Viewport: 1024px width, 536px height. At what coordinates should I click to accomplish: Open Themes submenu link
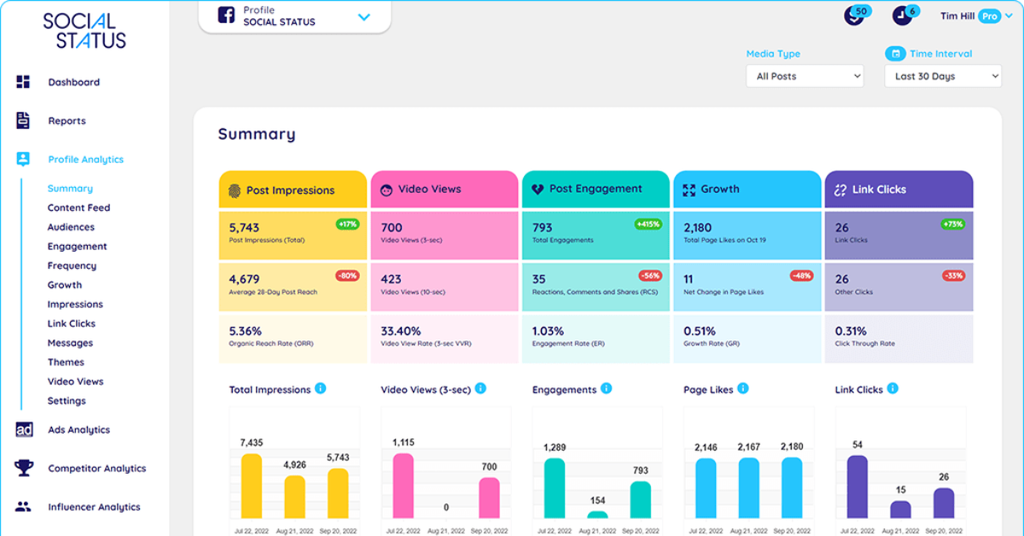(65, 362)
